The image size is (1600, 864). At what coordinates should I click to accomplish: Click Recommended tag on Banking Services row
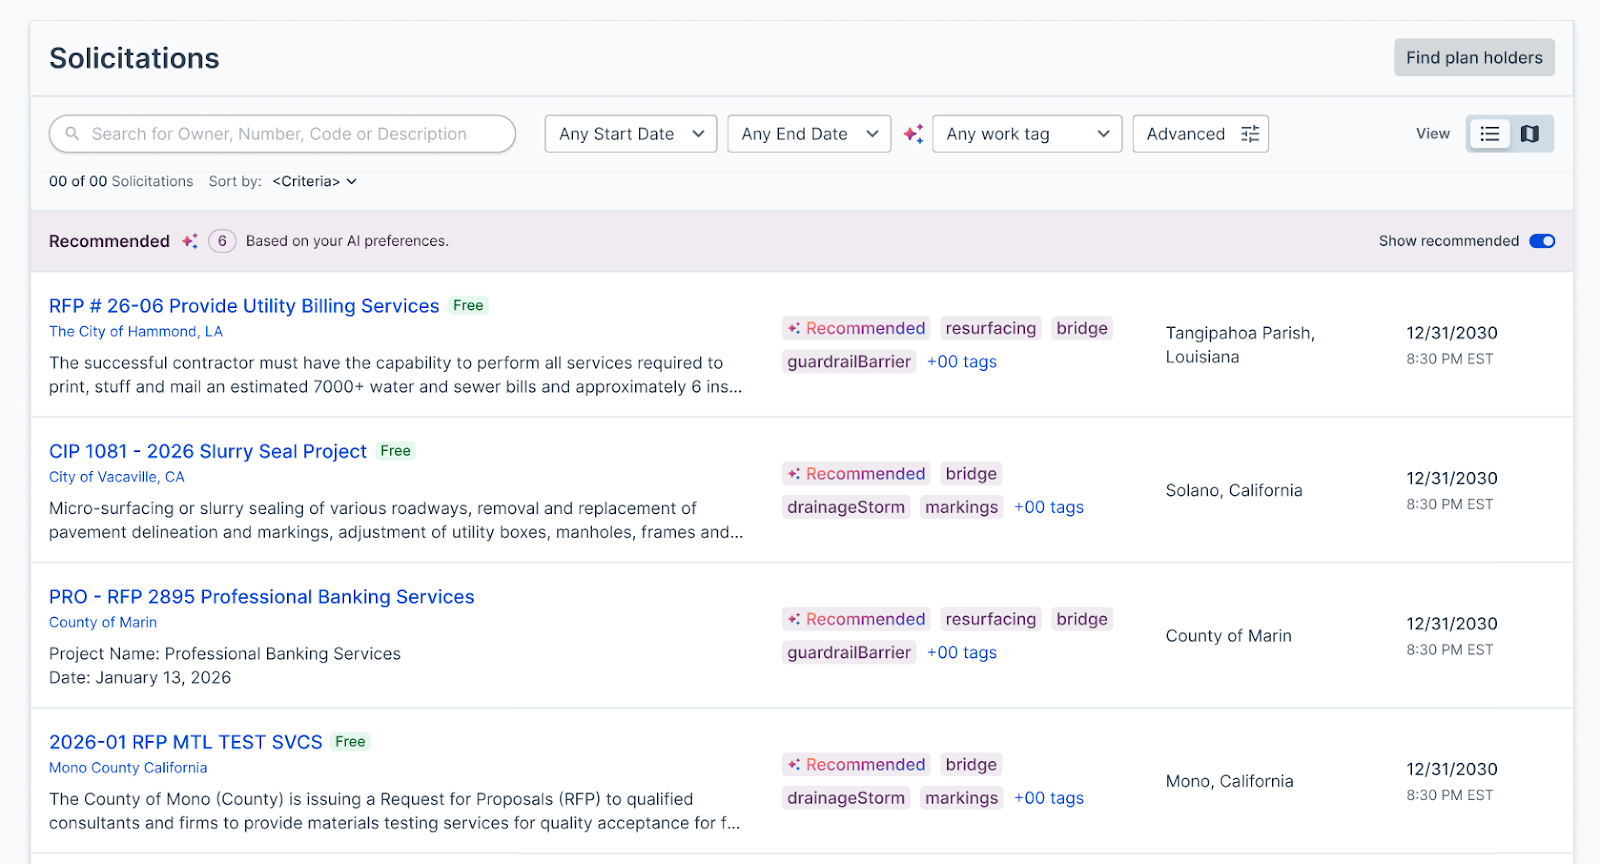click(x=856, y=619)
